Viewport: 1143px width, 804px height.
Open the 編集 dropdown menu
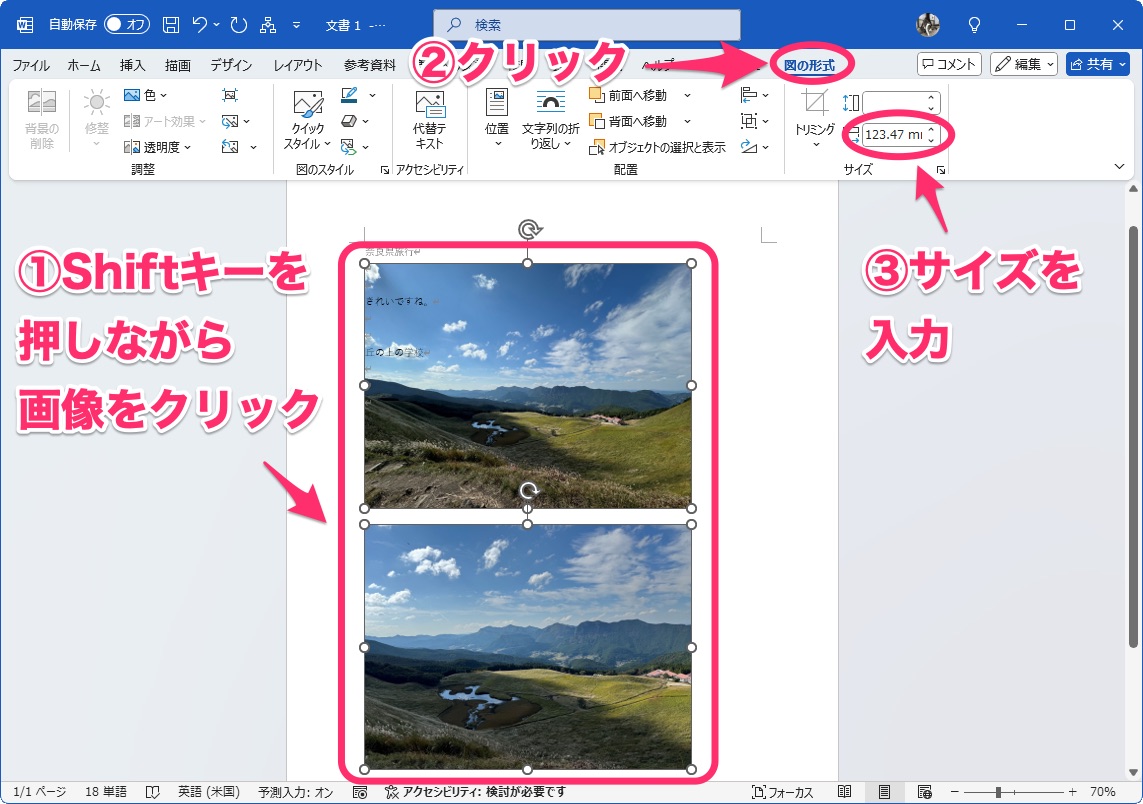click(1027, 63)
